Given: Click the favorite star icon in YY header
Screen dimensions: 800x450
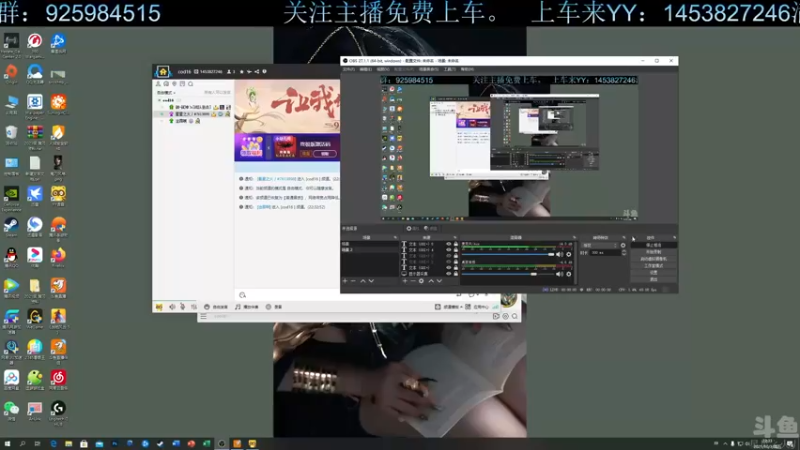Looking at the screenshot, I should 241,71.
